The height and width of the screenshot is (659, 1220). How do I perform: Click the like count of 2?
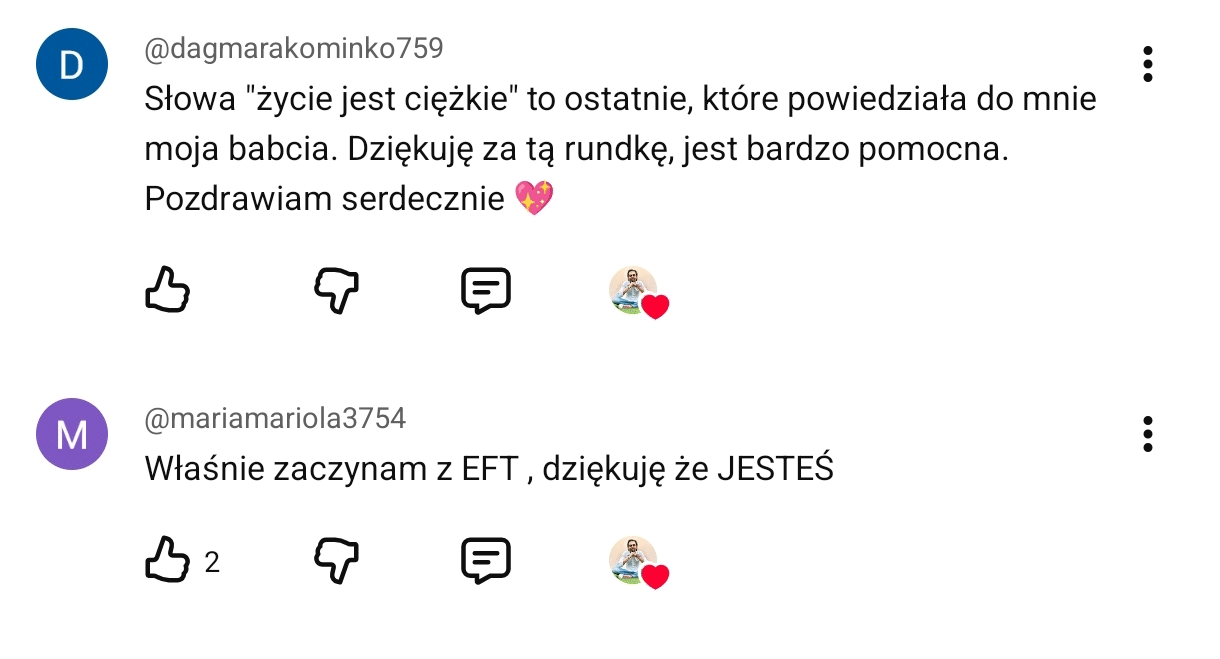click(212, 563)
